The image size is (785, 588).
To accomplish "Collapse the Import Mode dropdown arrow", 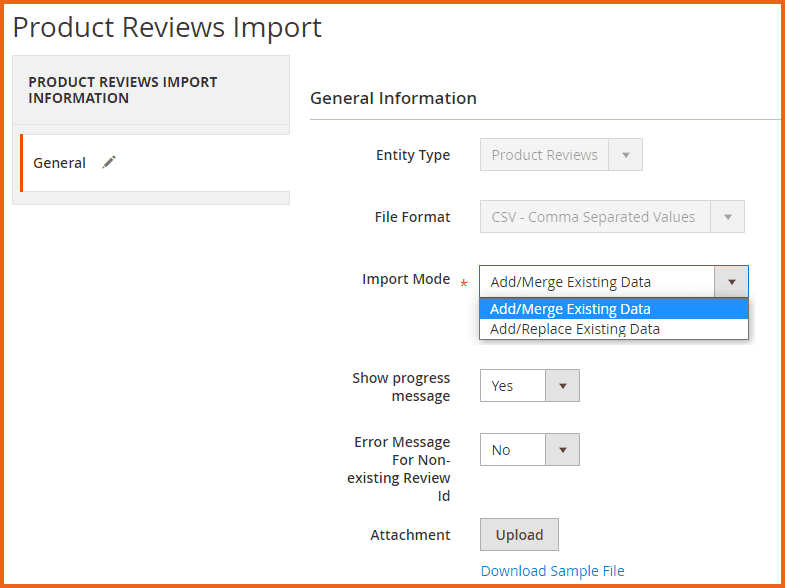I will pos(731,282).
